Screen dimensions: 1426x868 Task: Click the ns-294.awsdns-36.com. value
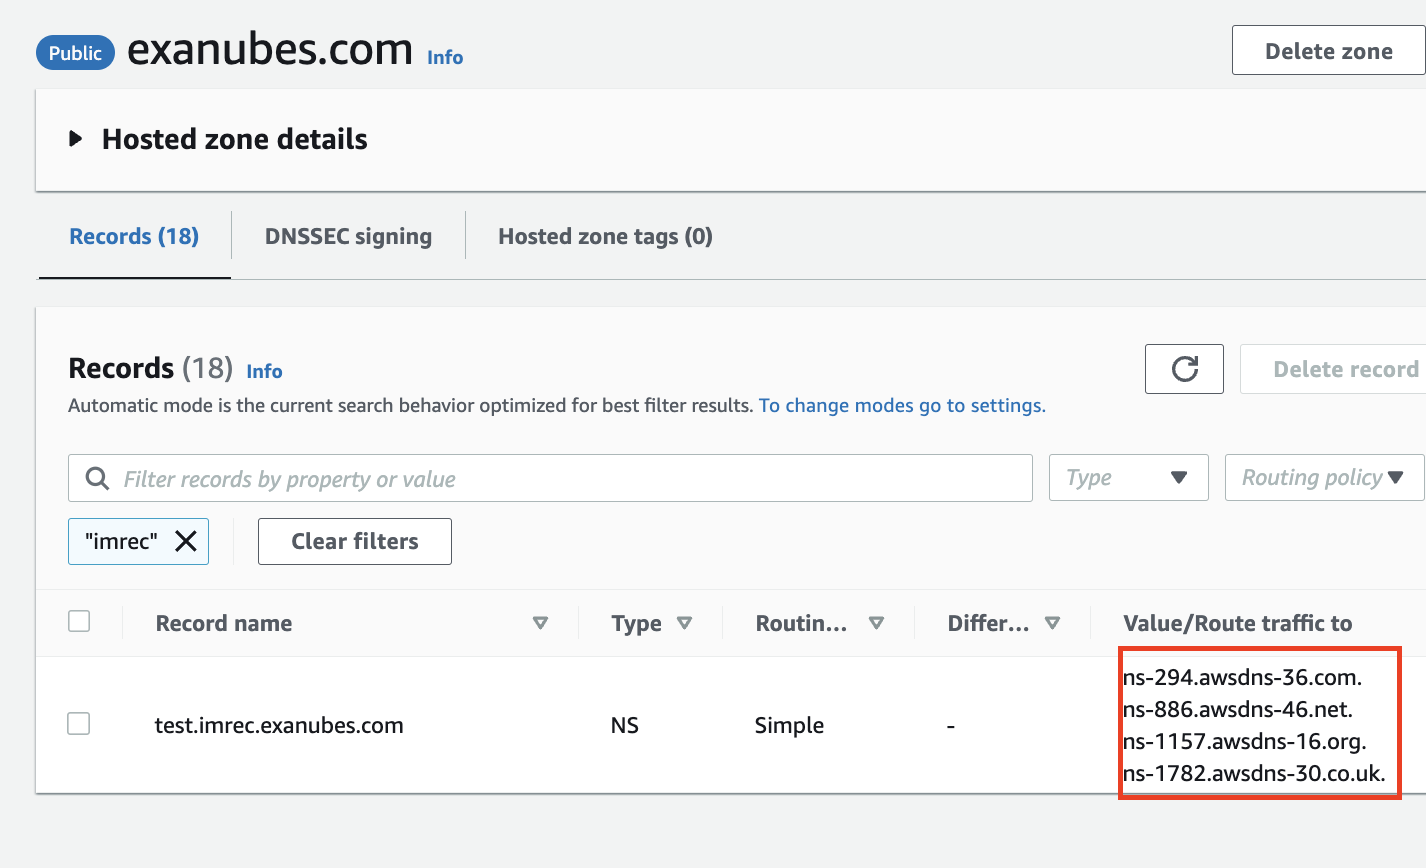[x=1243, y=677]
